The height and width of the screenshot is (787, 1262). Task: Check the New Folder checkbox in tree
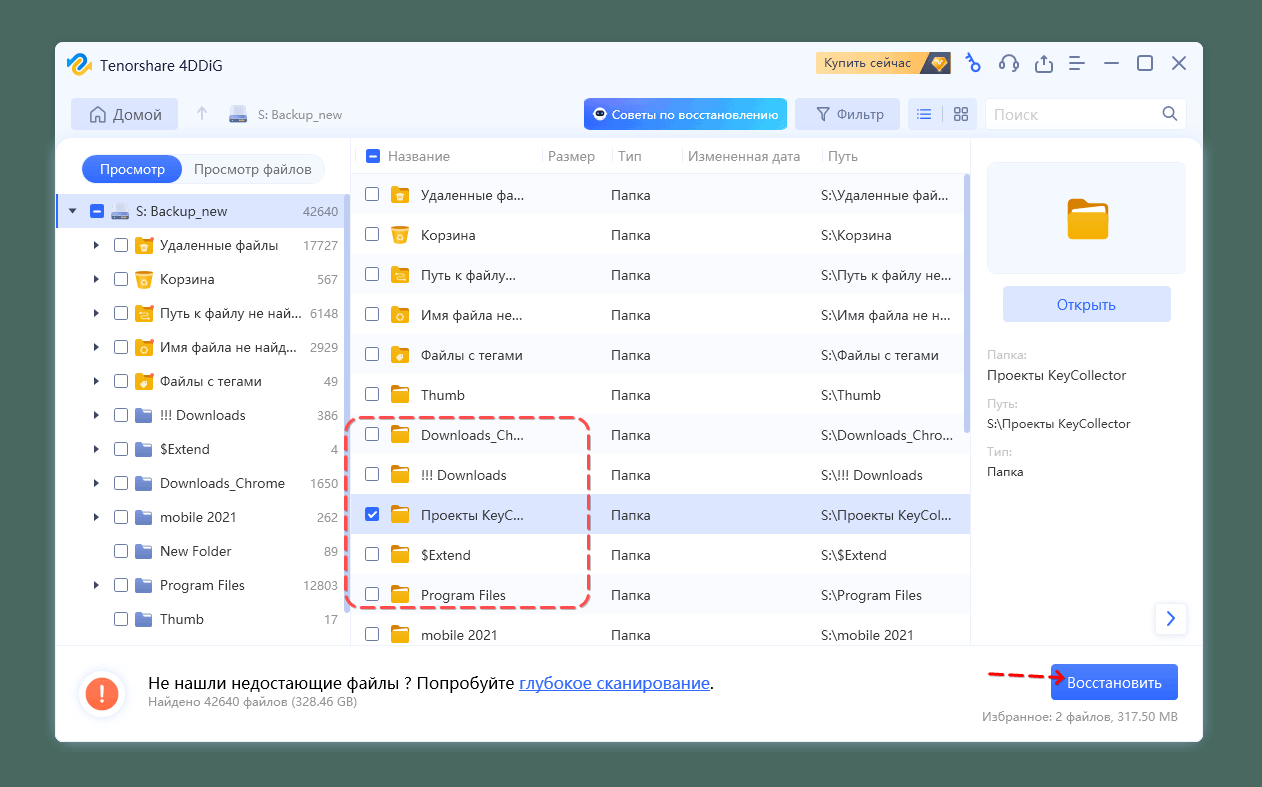[x=121, y=551]
